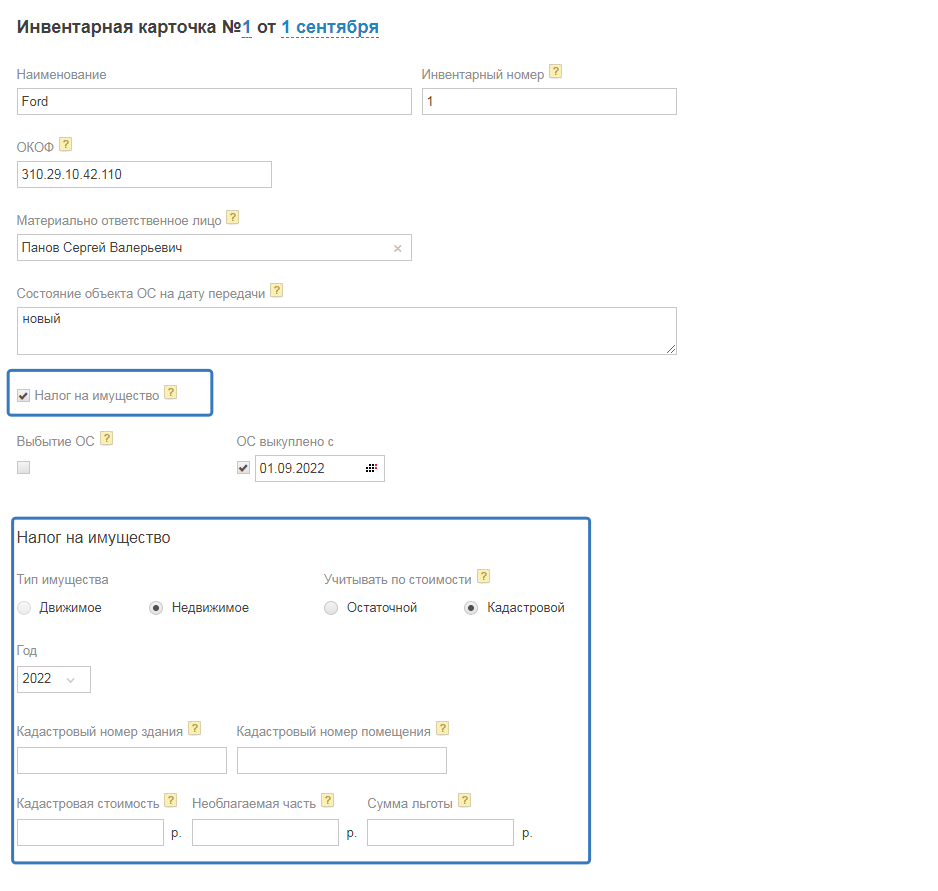Change the date link 1 сентября
The height and width of the screenshot is (891, 938).
click(x=329, y=27)
